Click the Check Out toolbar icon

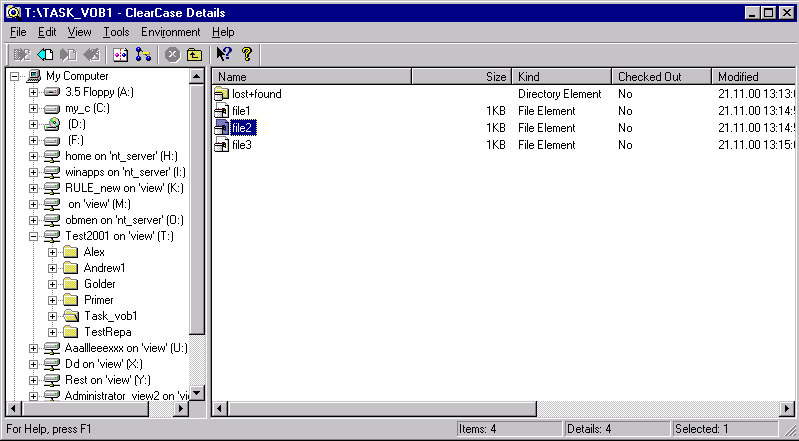point(45,55)
